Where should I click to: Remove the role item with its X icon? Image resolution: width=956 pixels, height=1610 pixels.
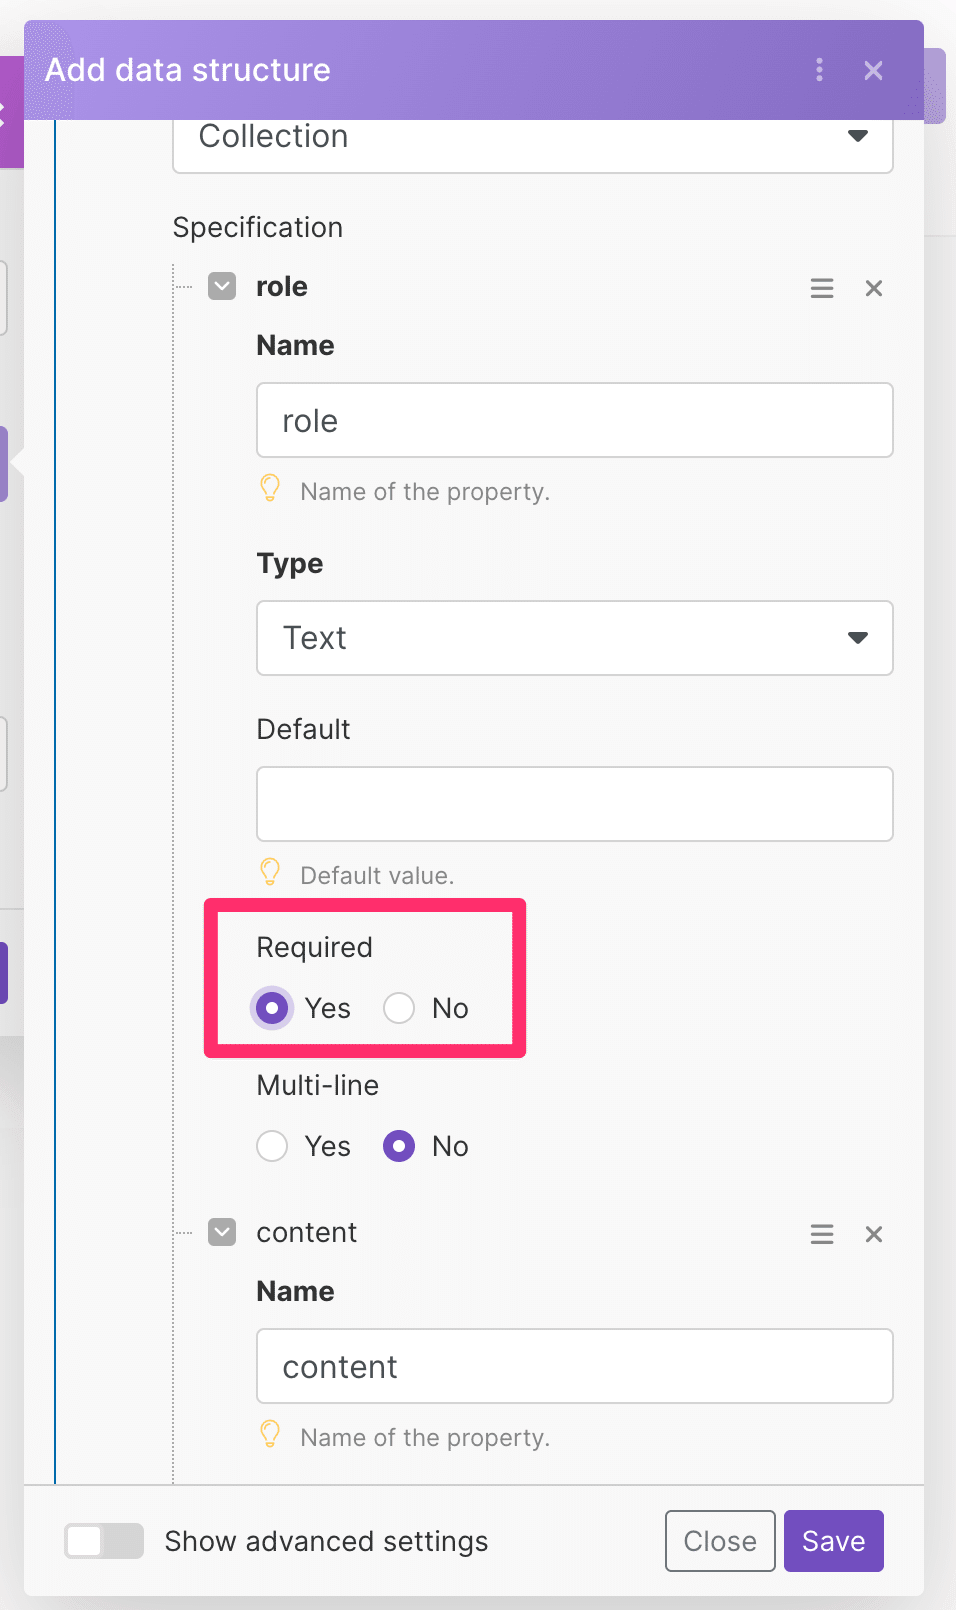pyautogui.click(x=874, y=288)
